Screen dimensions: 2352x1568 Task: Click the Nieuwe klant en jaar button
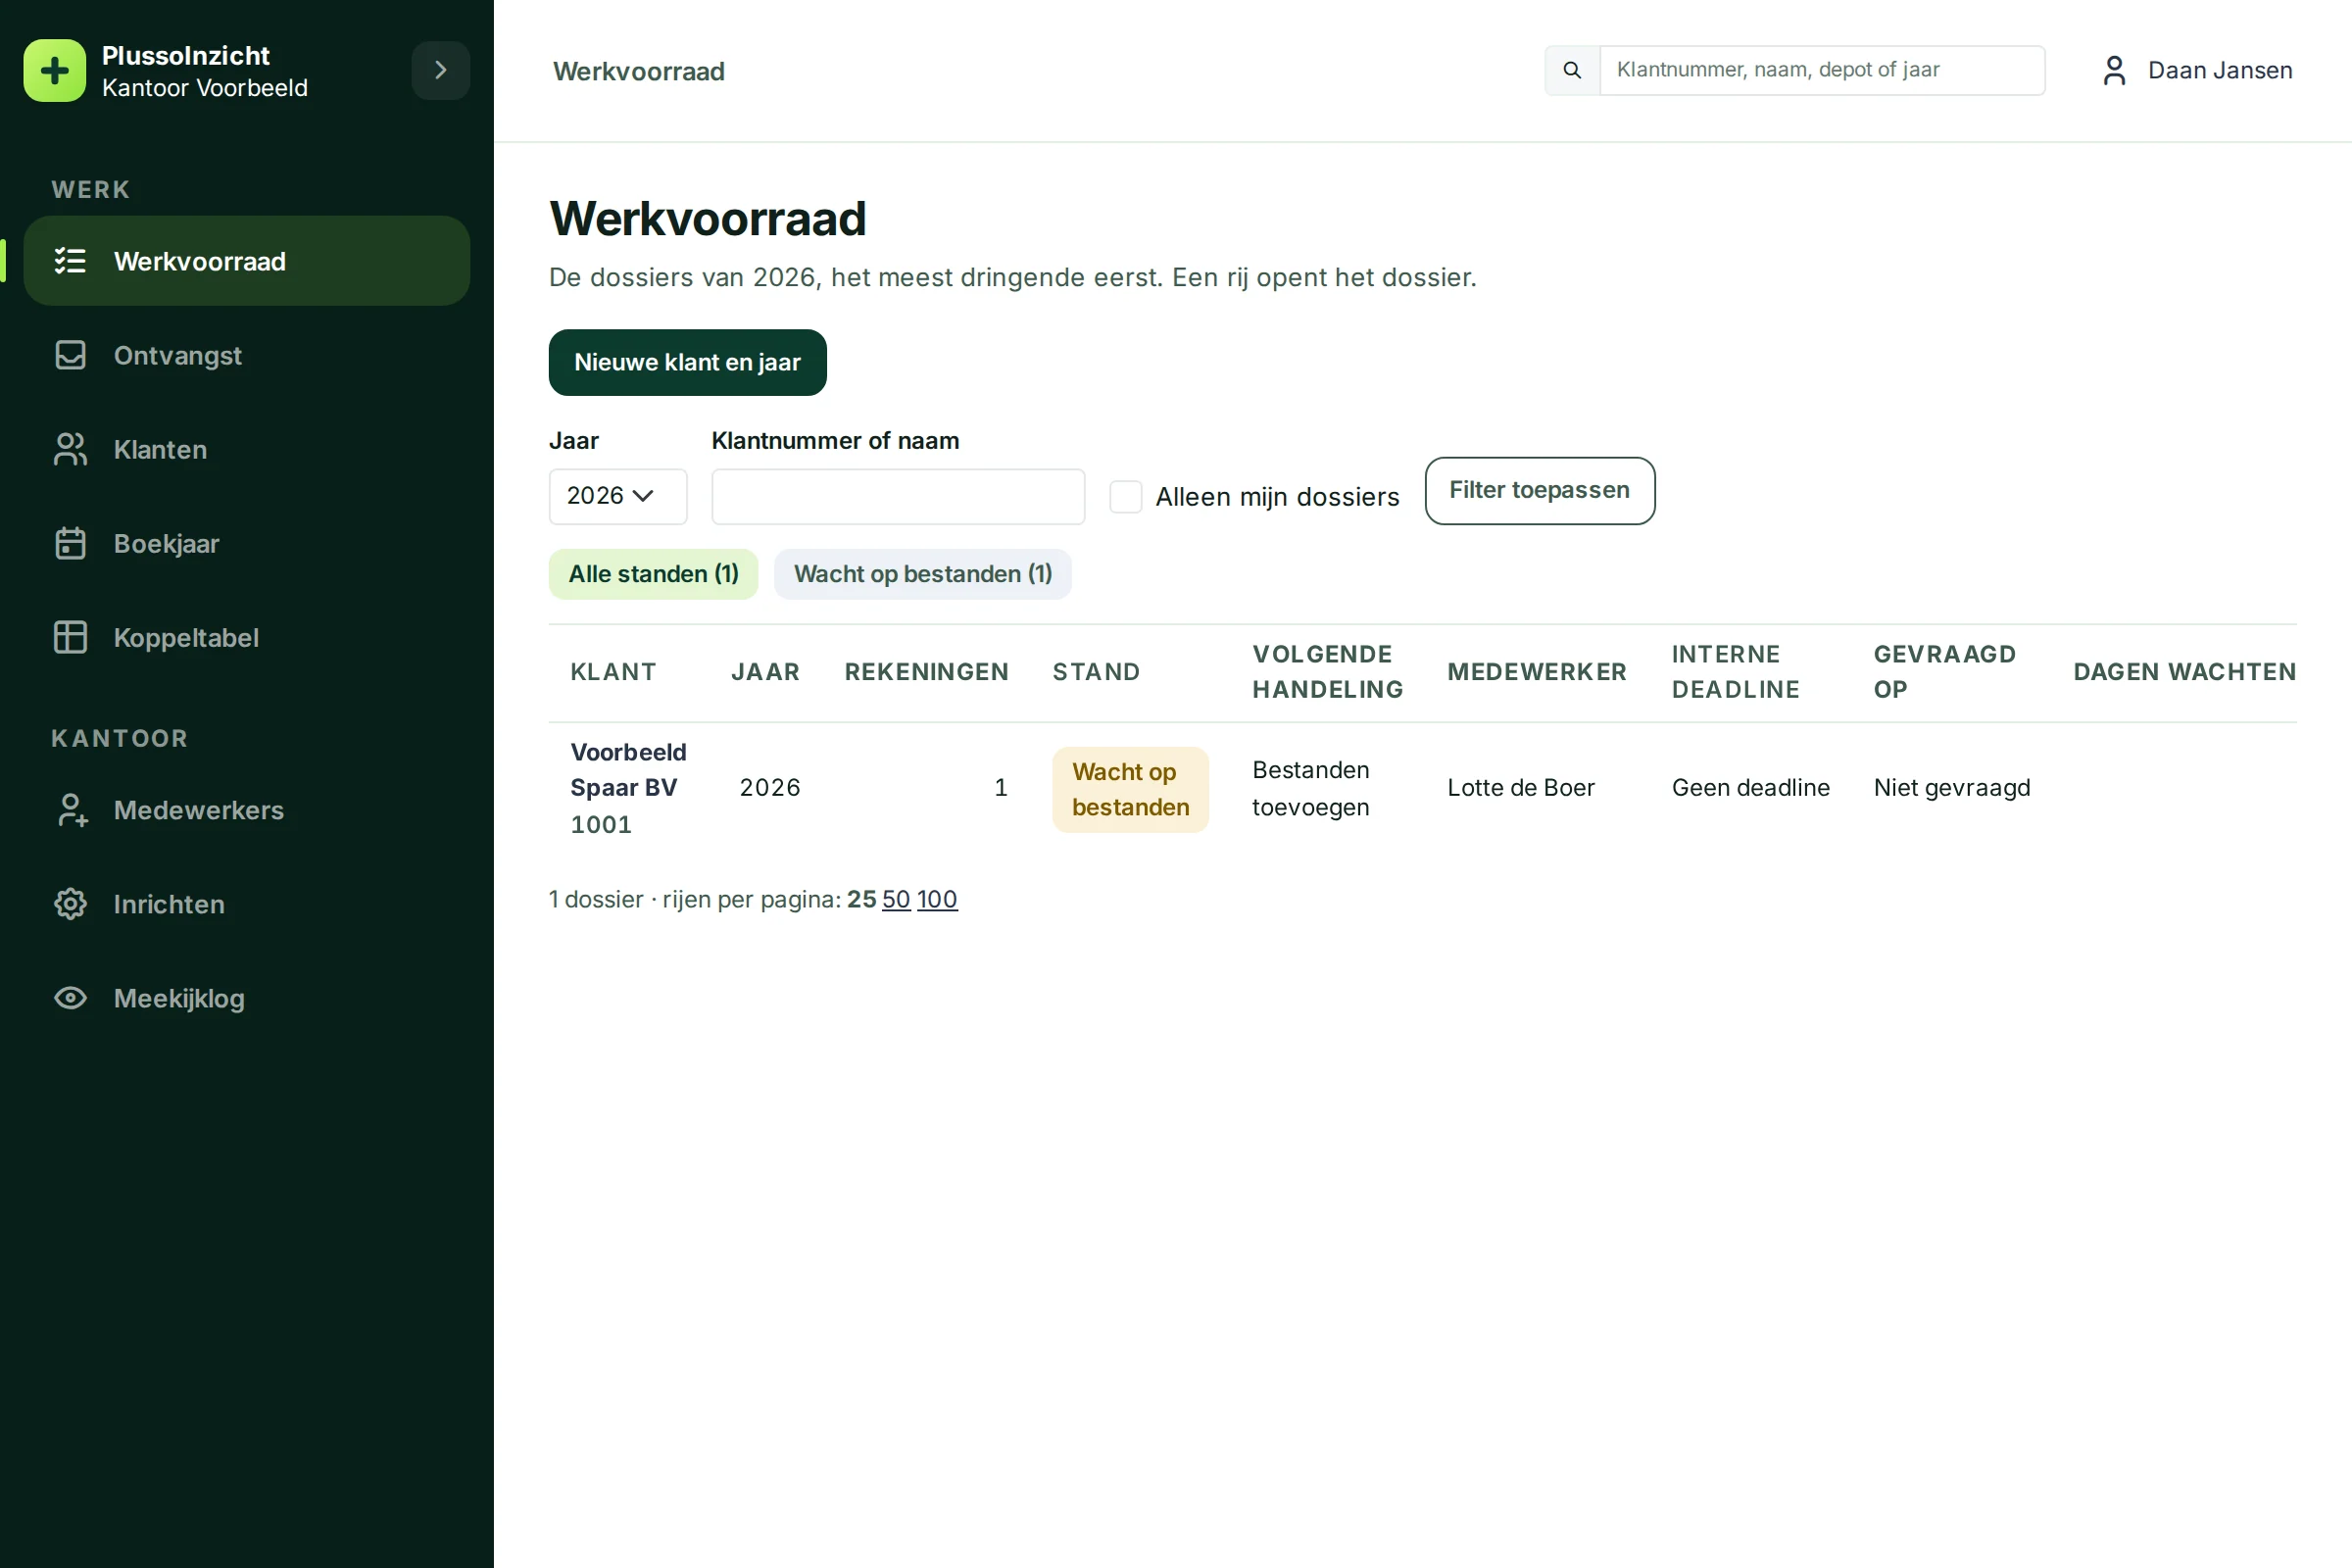coord(687,362)
